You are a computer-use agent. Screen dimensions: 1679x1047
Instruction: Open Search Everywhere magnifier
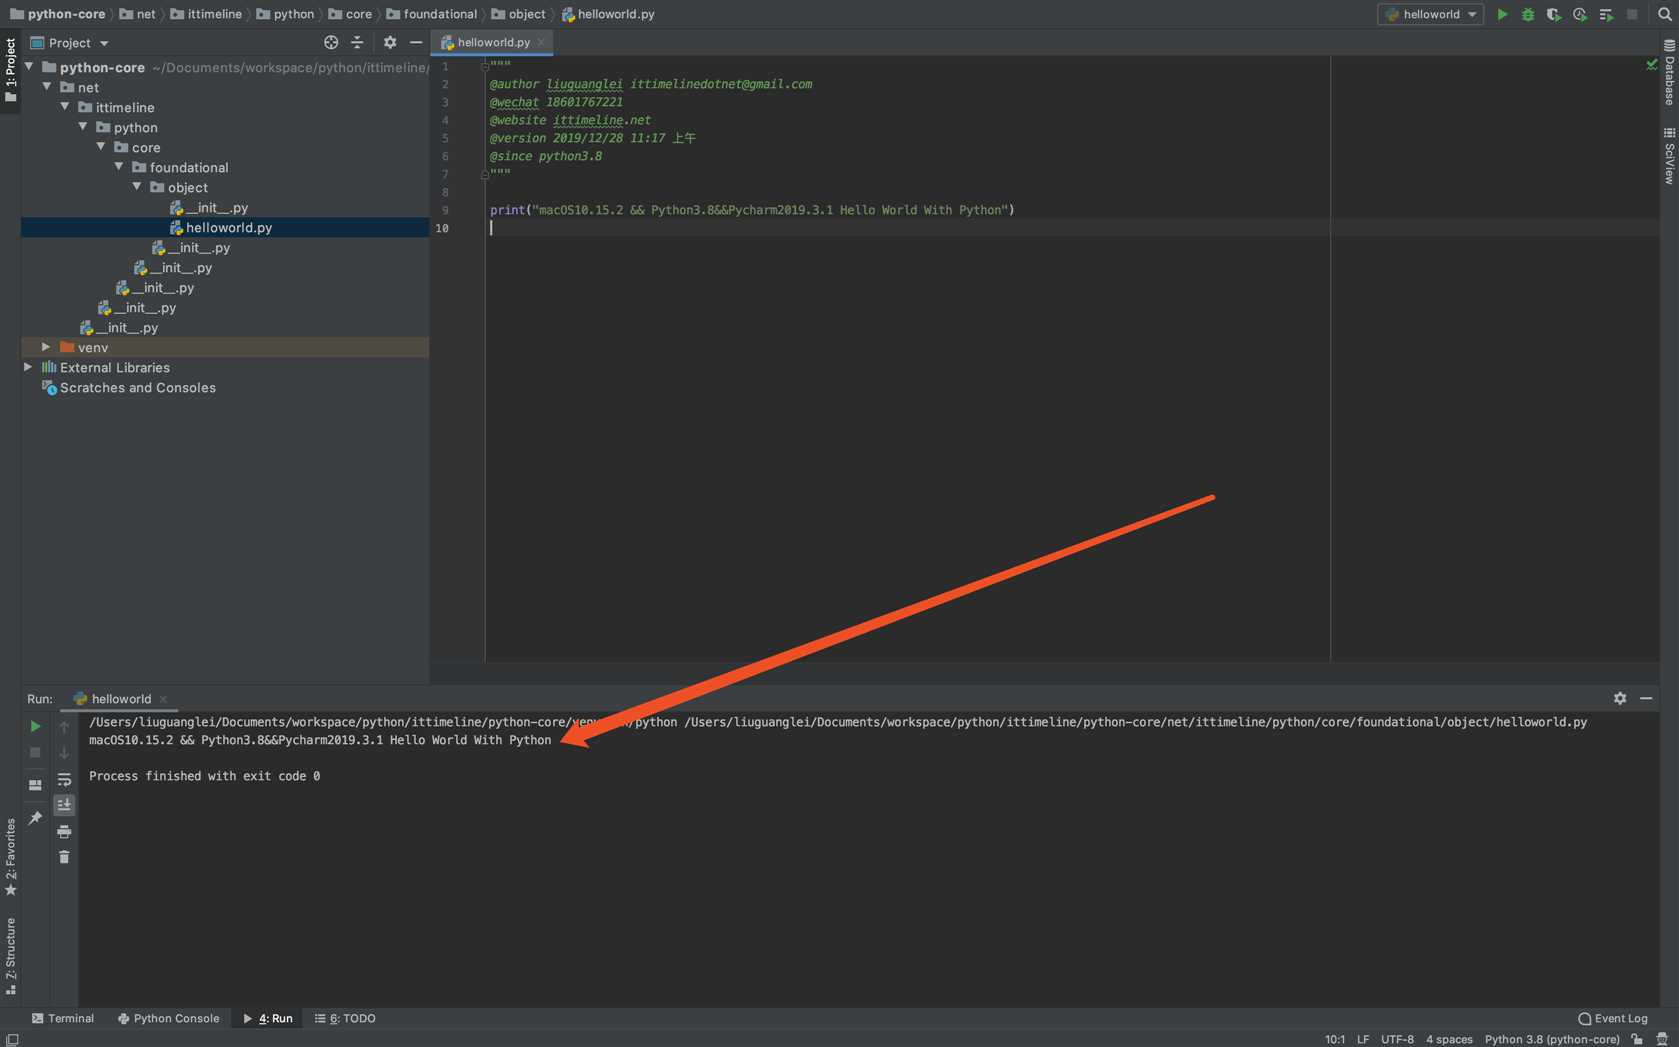1665,14
